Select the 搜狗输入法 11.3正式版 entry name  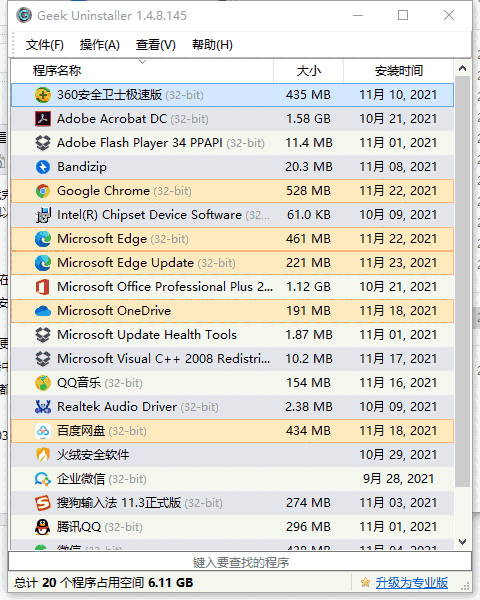(x=140, y=503)
